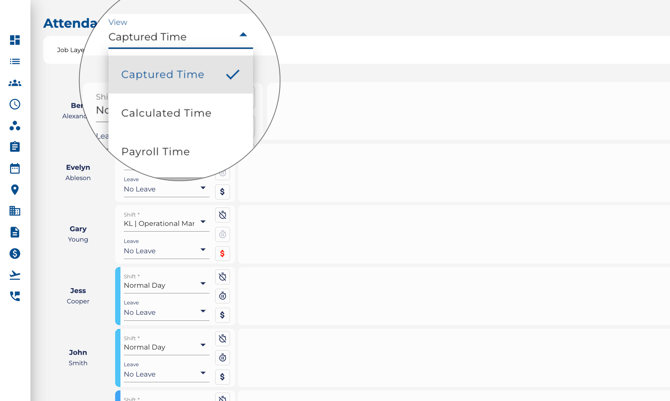Click the timer-off icon in Jess Cooper's row
This screenshot has height=401, width=670.
(x=222, y=277)
